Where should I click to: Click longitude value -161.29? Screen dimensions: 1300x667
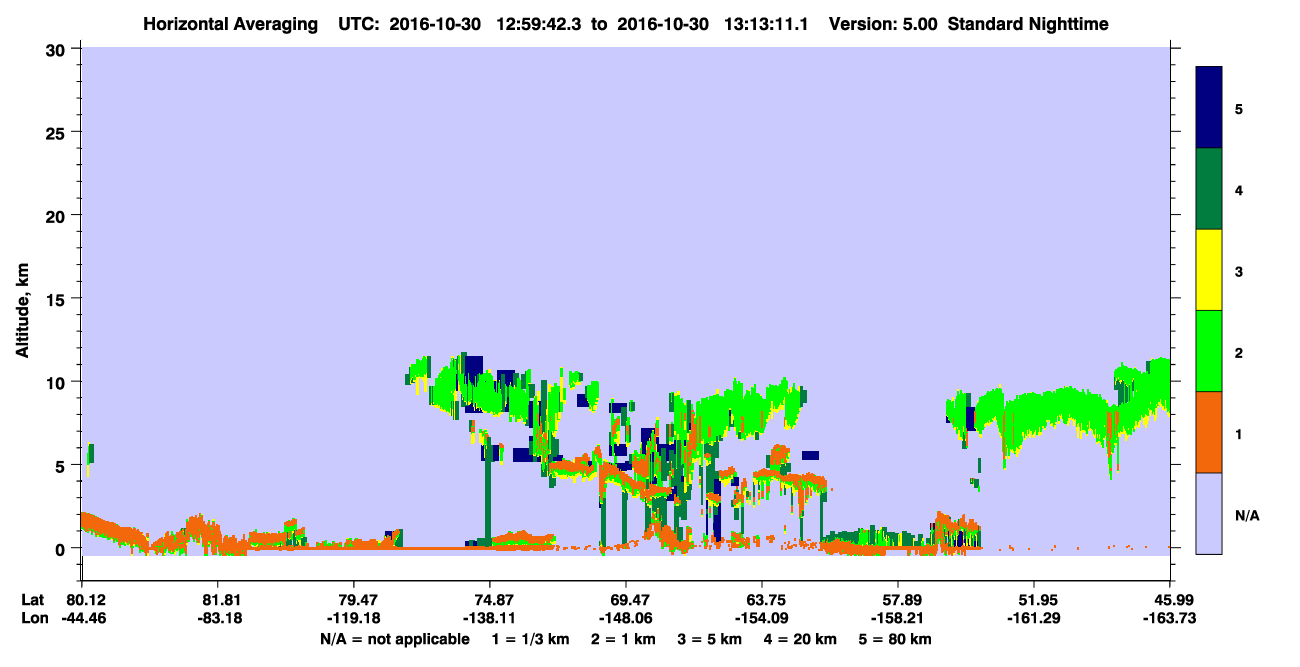[1033, 619]
